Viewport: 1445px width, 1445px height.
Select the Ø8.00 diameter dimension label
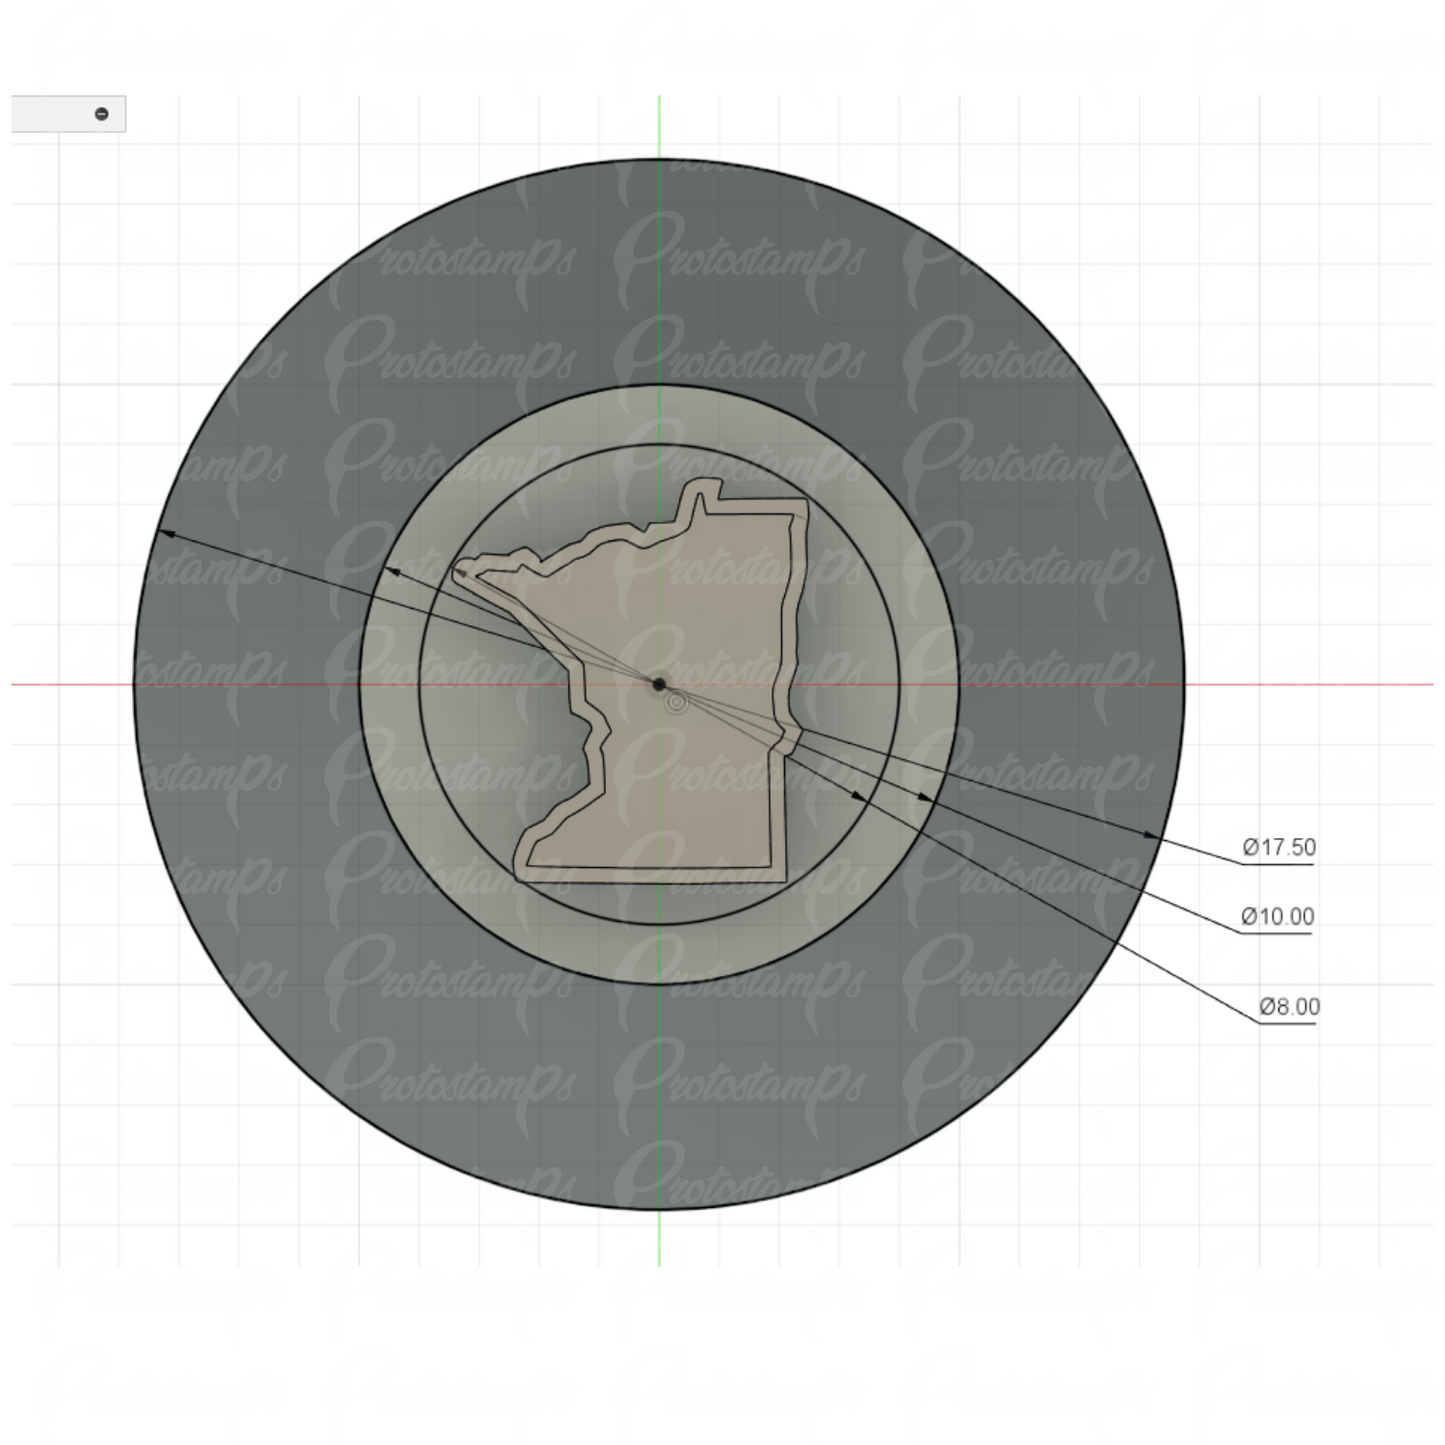[1289, 1006]
